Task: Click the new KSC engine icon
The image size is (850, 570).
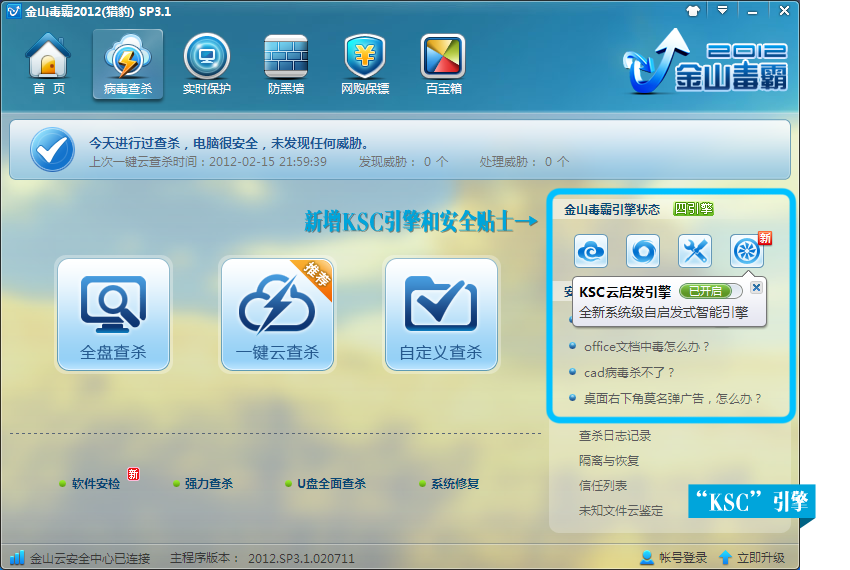Action: point(747,251)
